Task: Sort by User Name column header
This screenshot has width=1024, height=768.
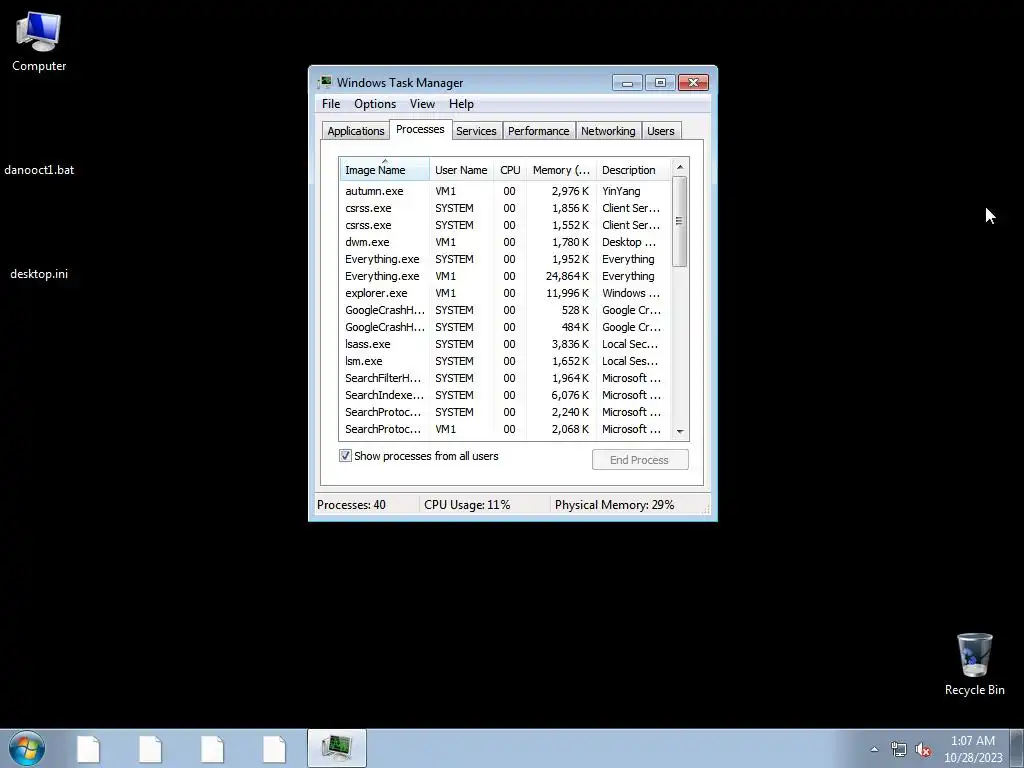Action: pos(461,170)
